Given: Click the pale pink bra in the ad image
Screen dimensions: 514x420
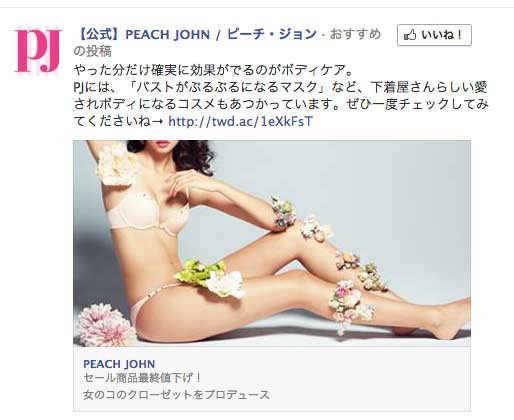Looking at the screenshot, I should [x=147, y=213].
